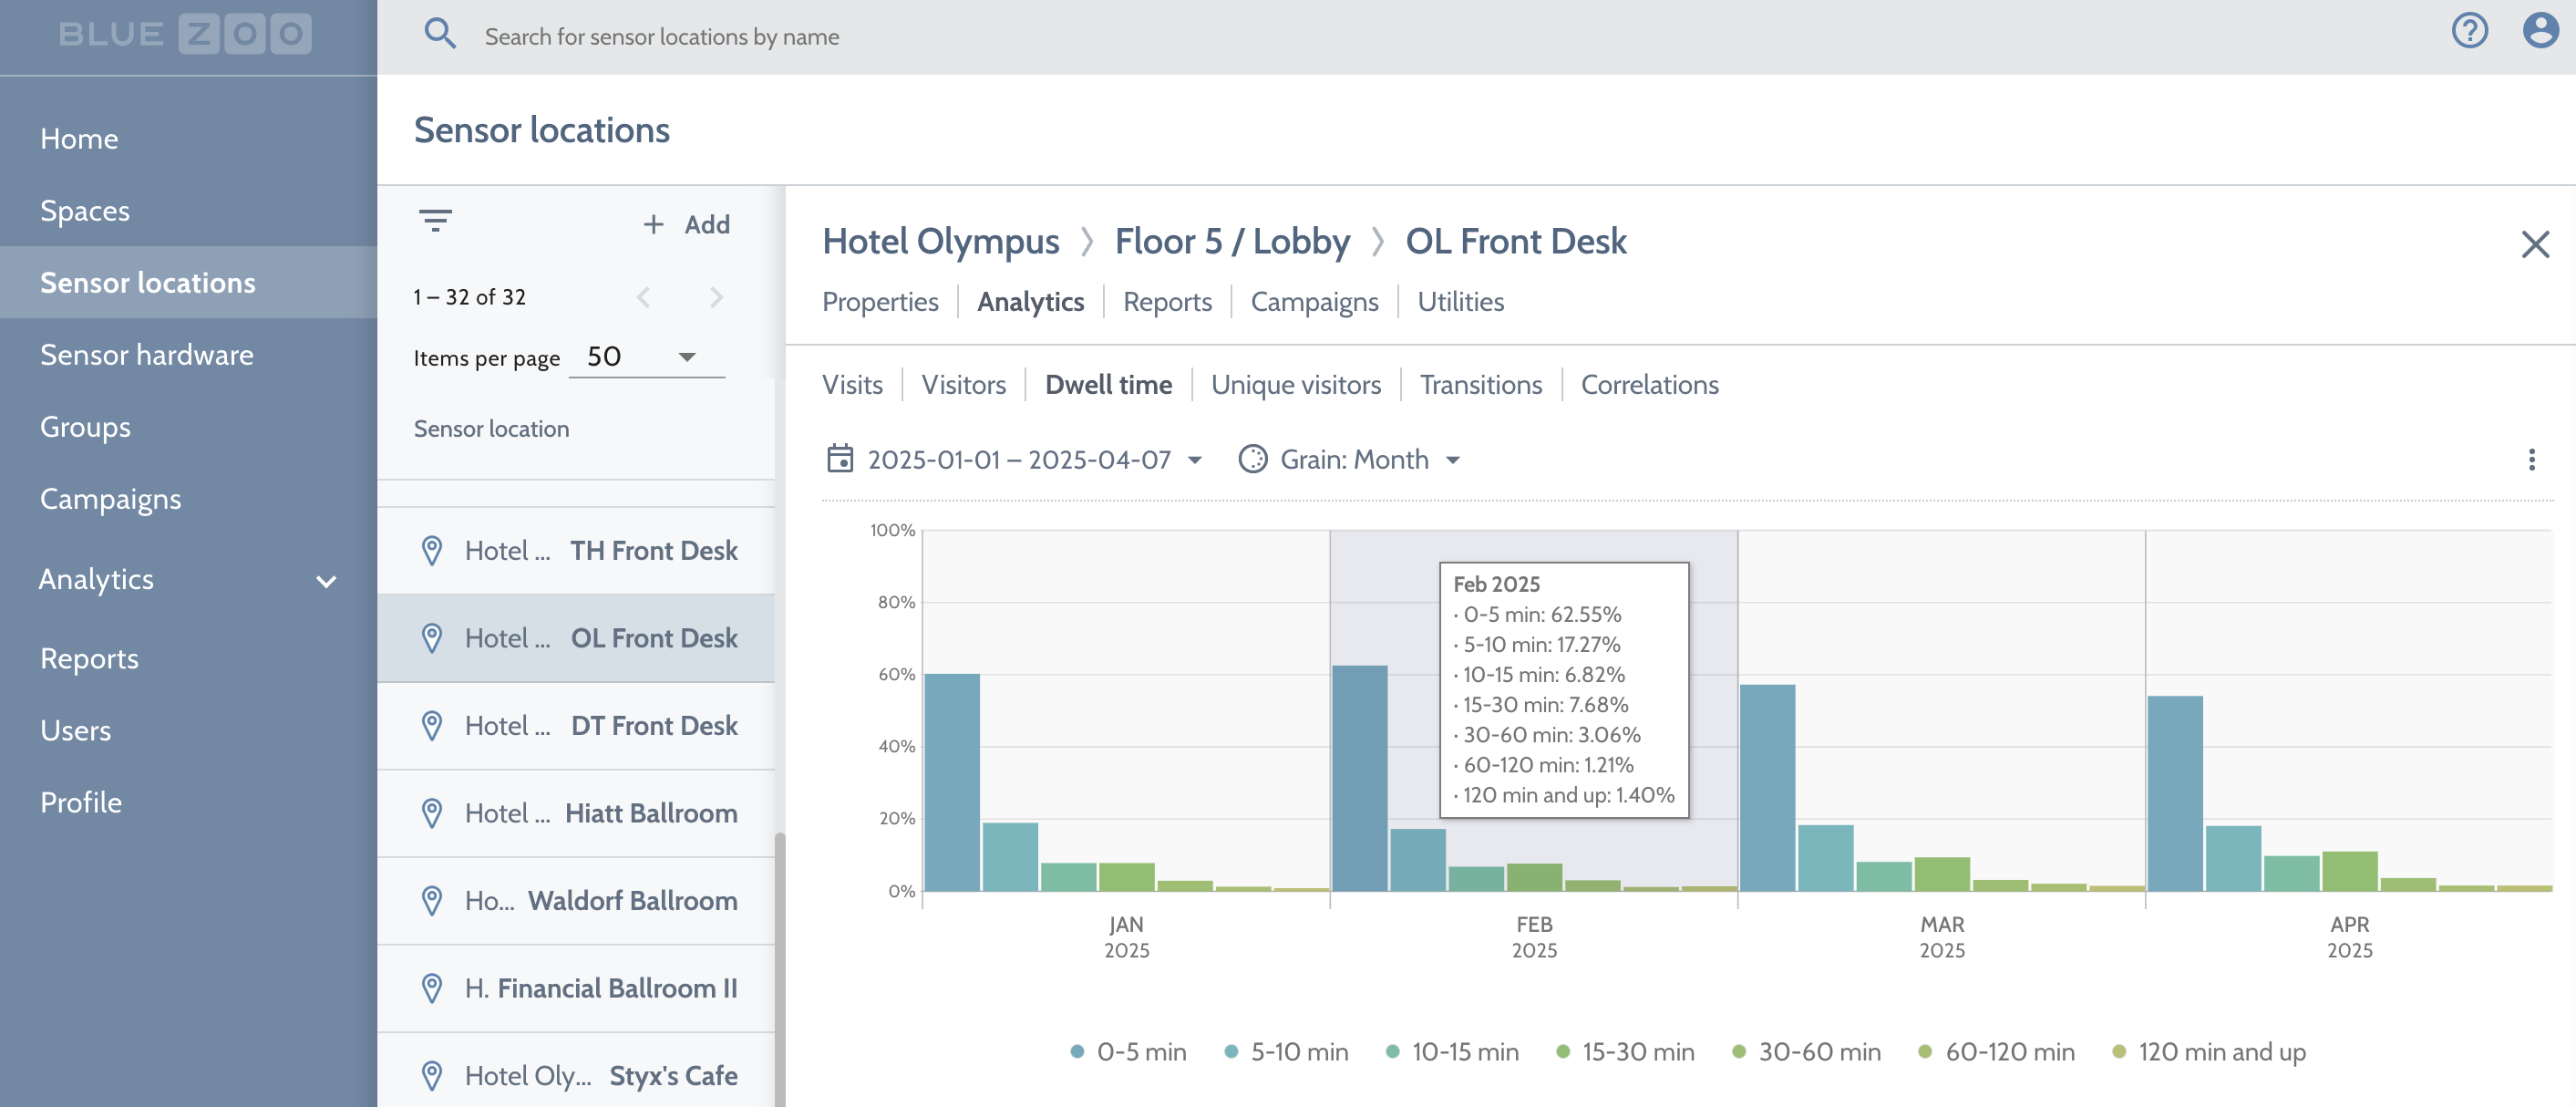Open the chart's three-dot options menu
Viewport: 2576px width, 1107px height.
2531,460
